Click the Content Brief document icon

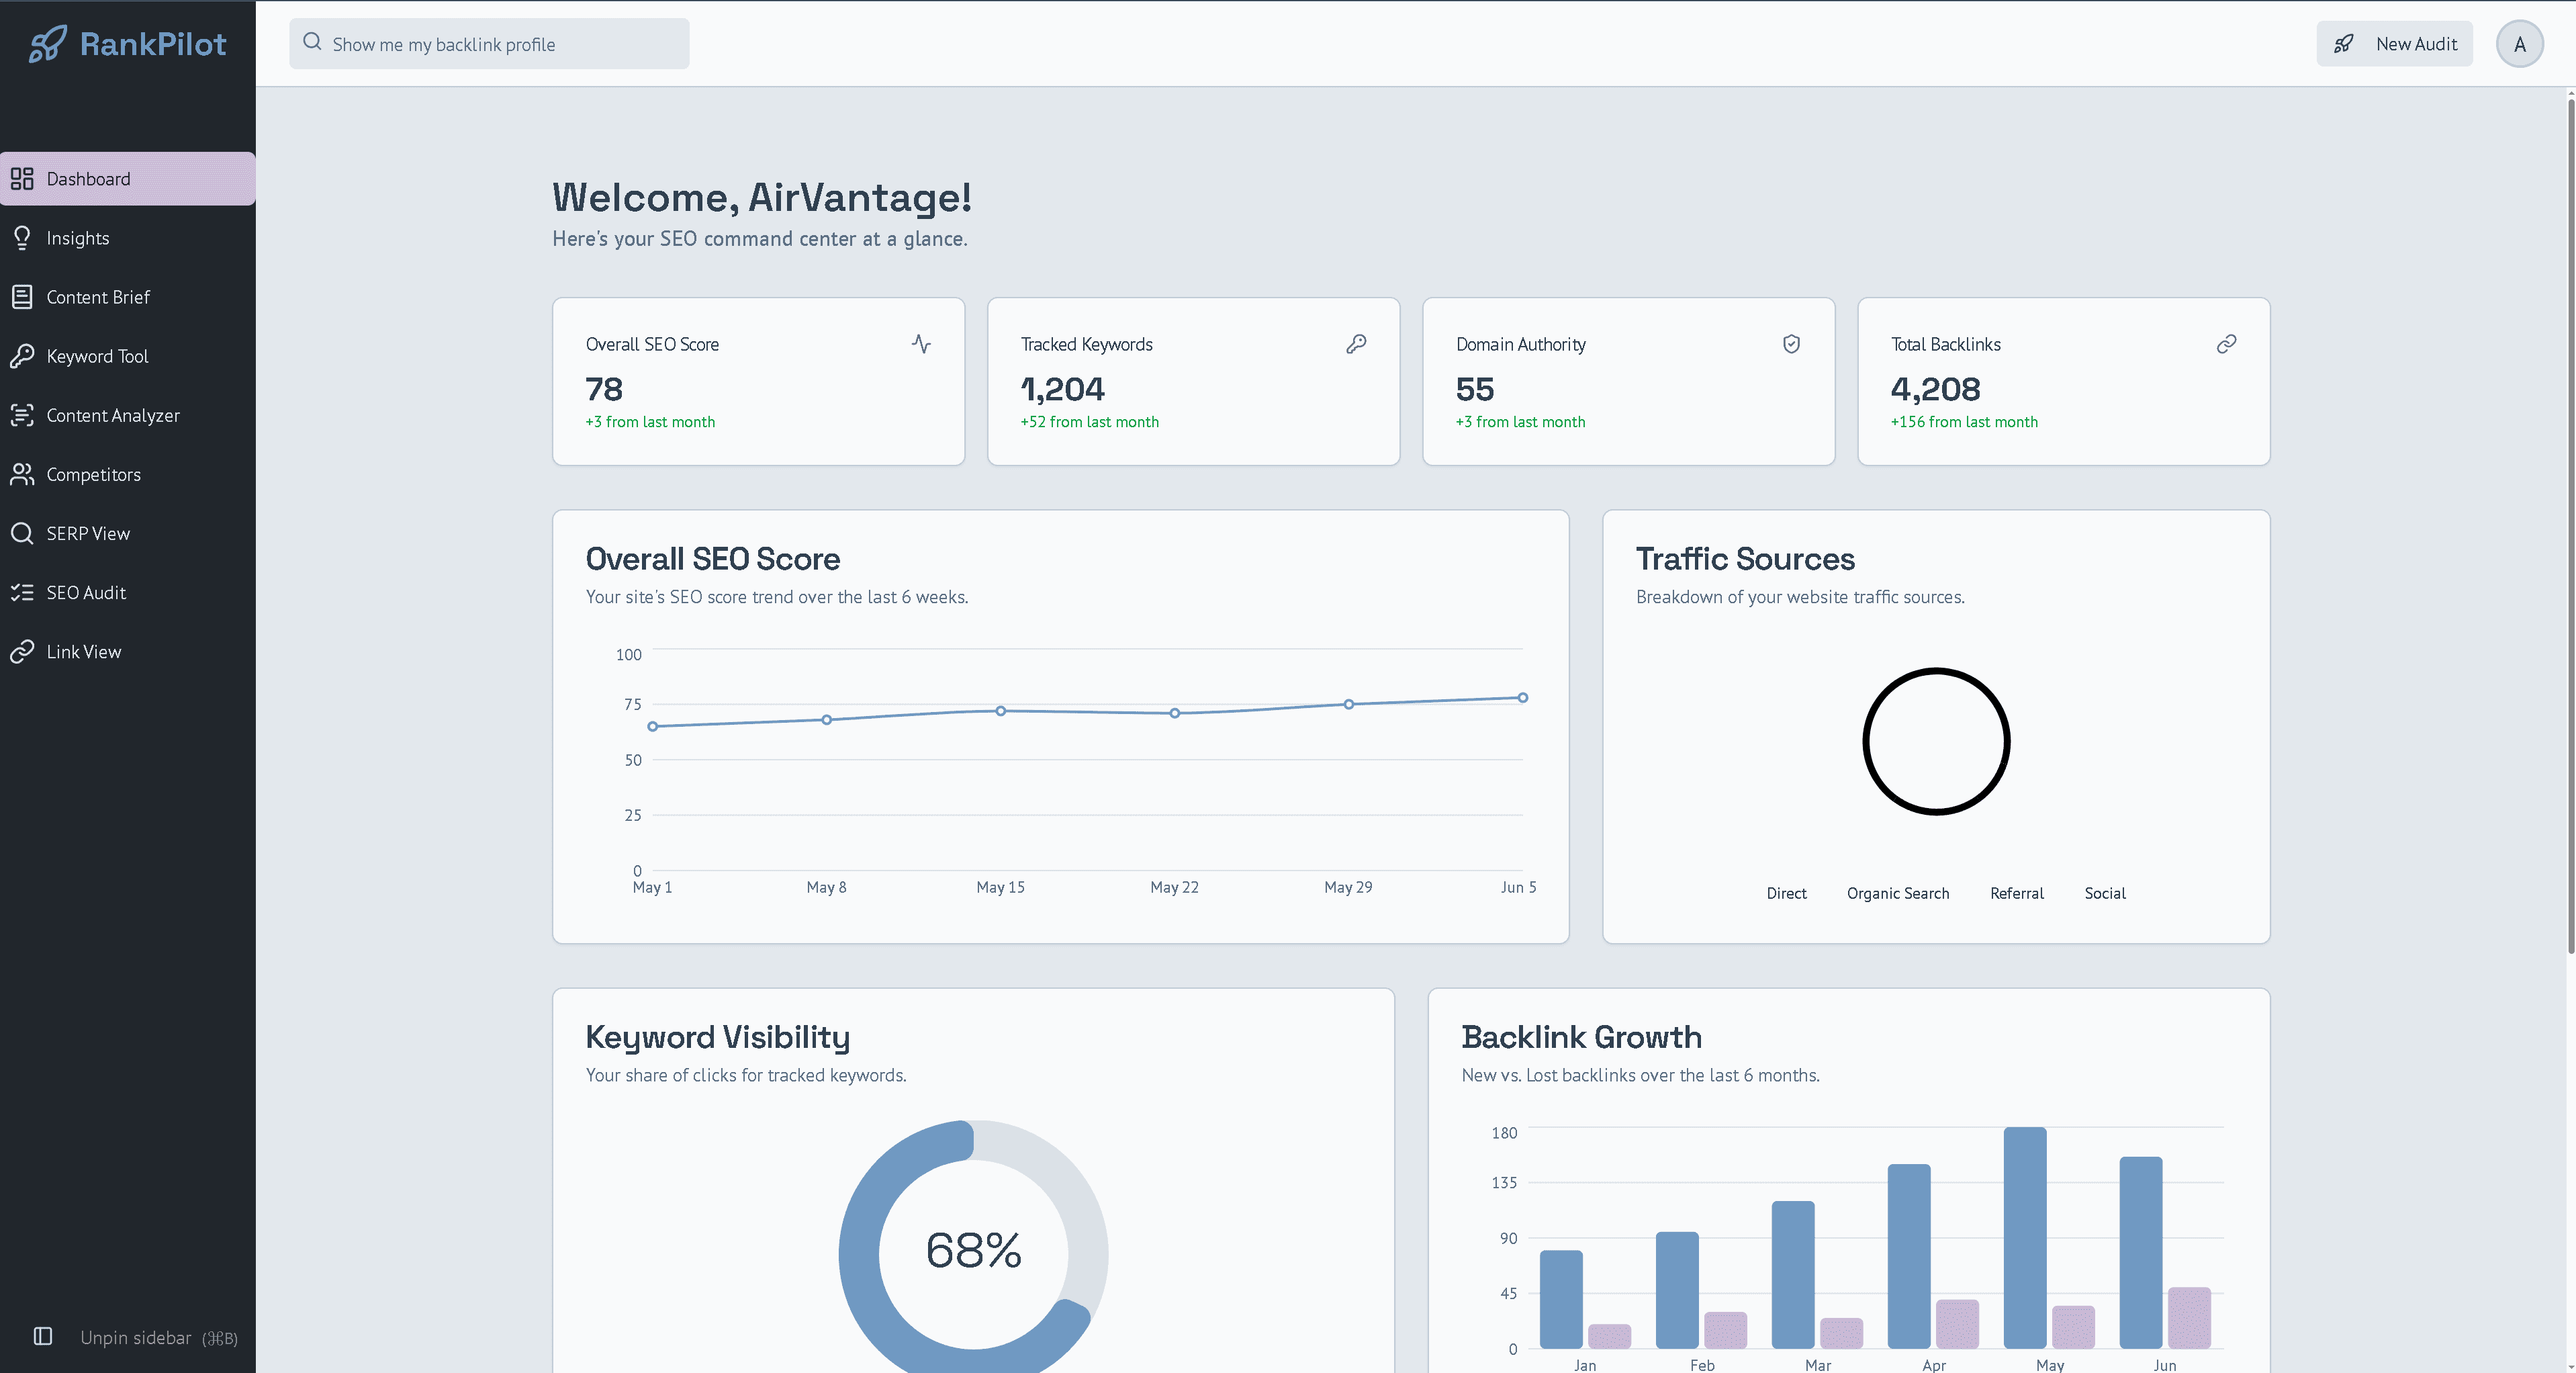(22, 297)
